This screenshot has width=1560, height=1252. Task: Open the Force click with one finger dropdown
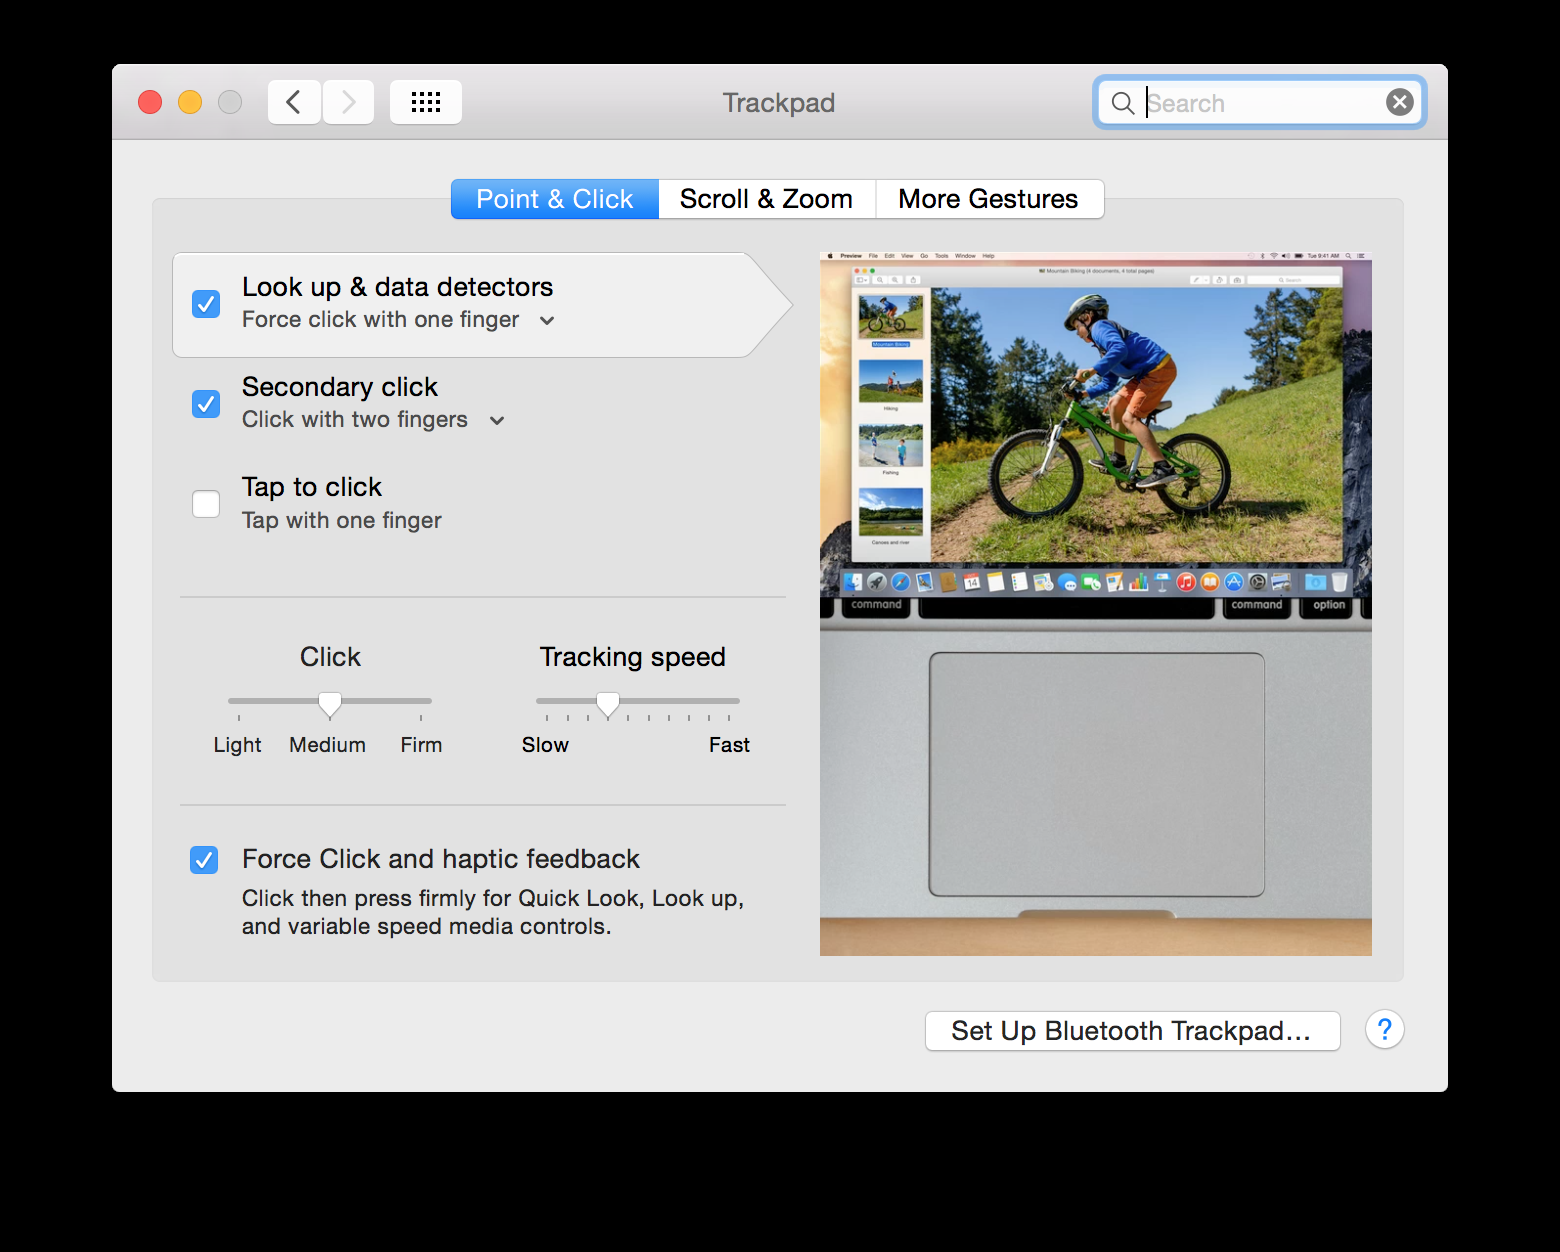tap(398, 320)
